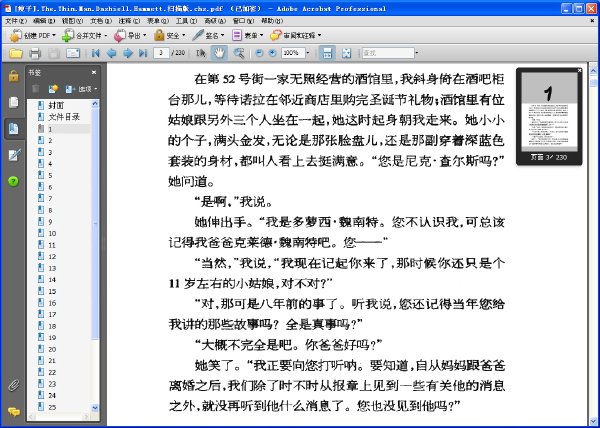Go to previous page arrow
600x428 pixels.
[x=111, y=53]
